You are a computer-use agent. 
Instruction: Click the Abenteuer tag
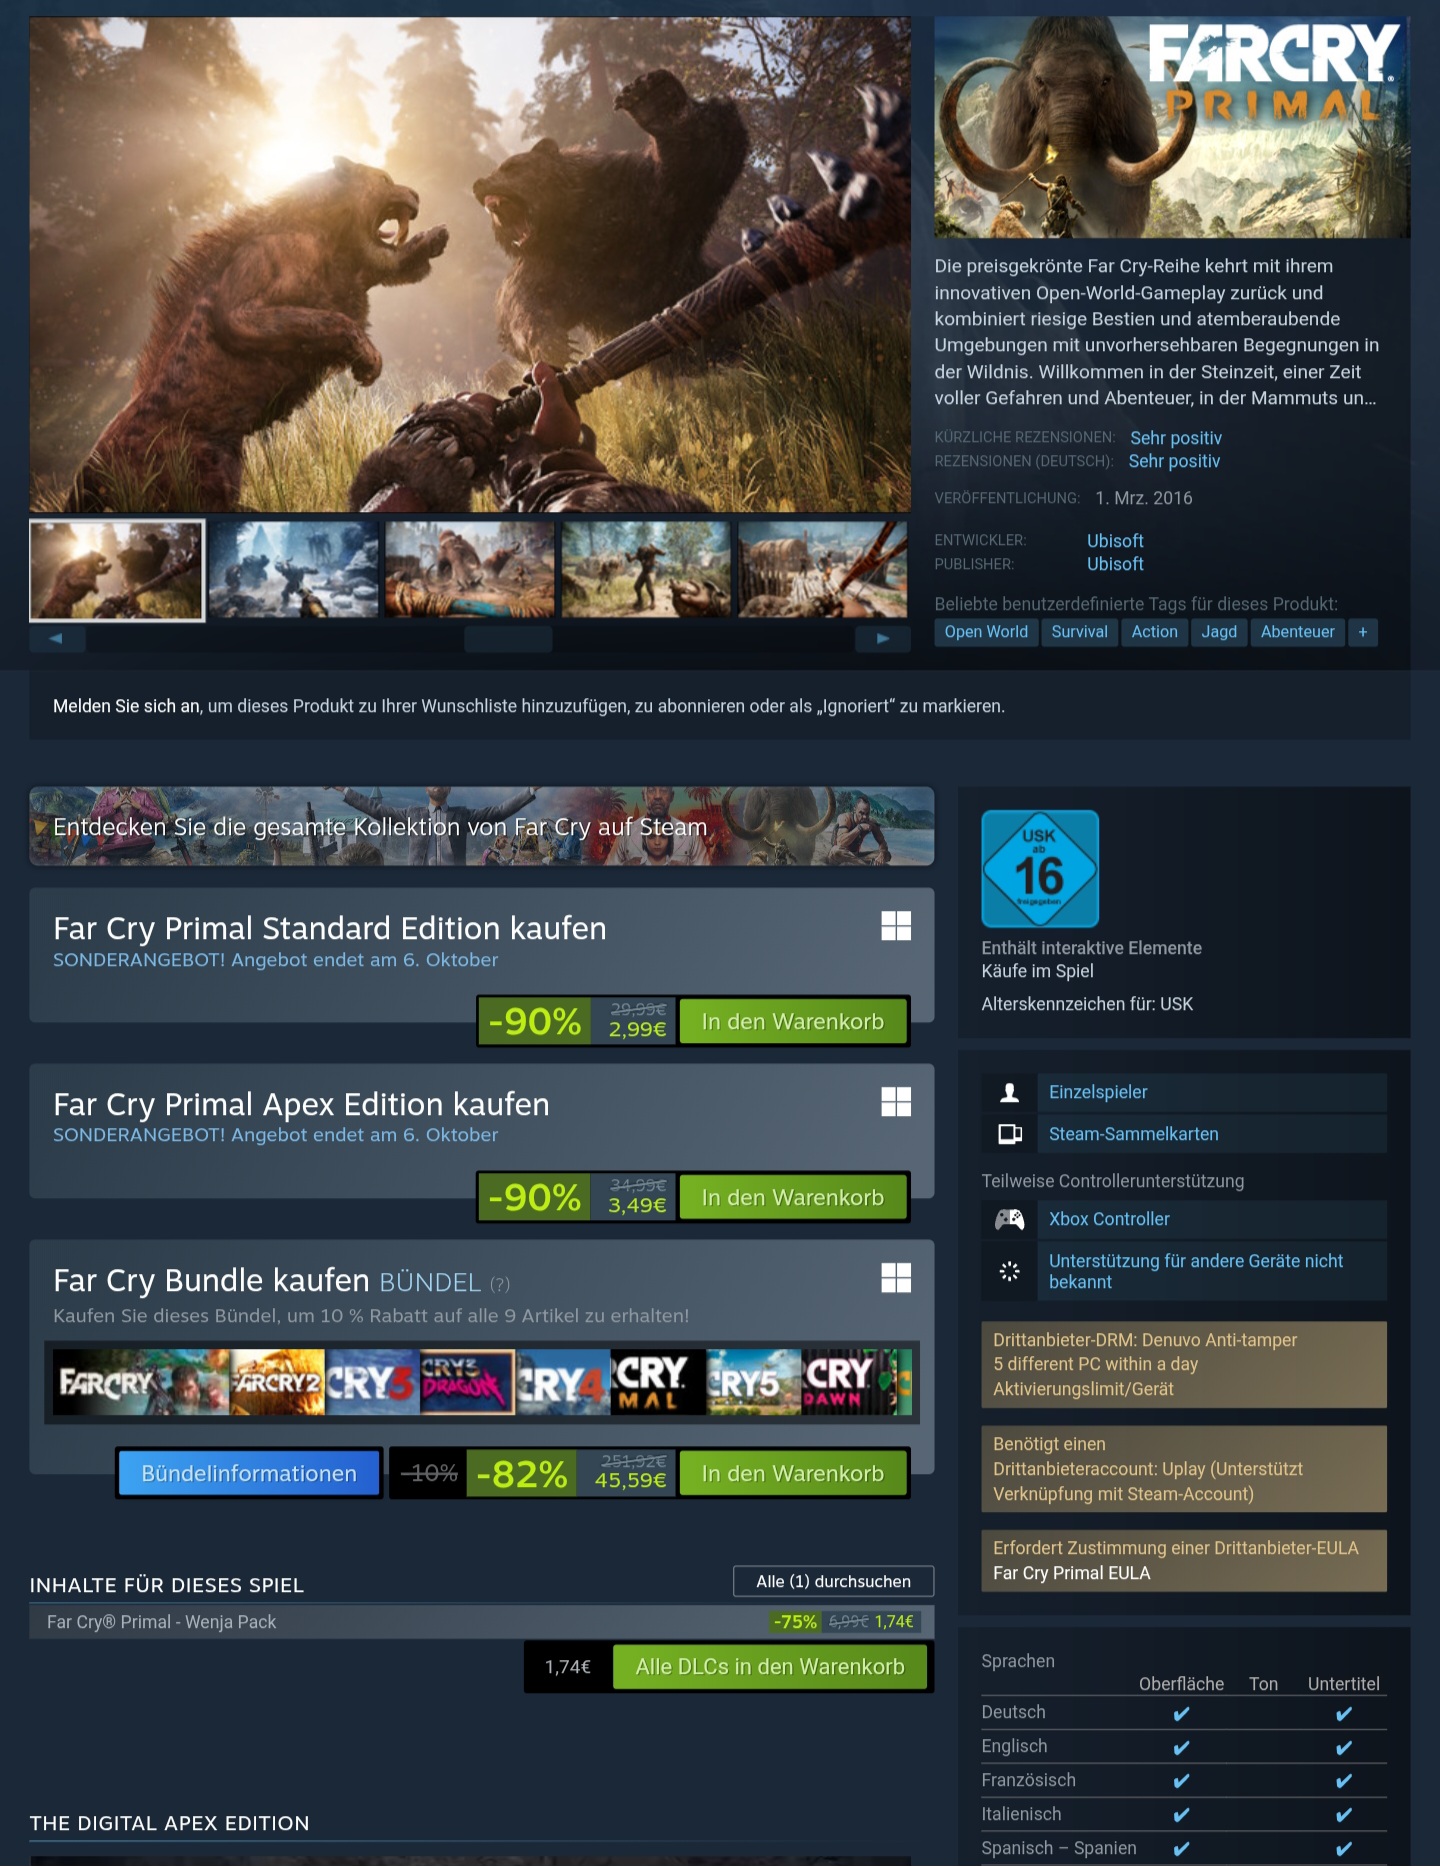pos(1297,632)
